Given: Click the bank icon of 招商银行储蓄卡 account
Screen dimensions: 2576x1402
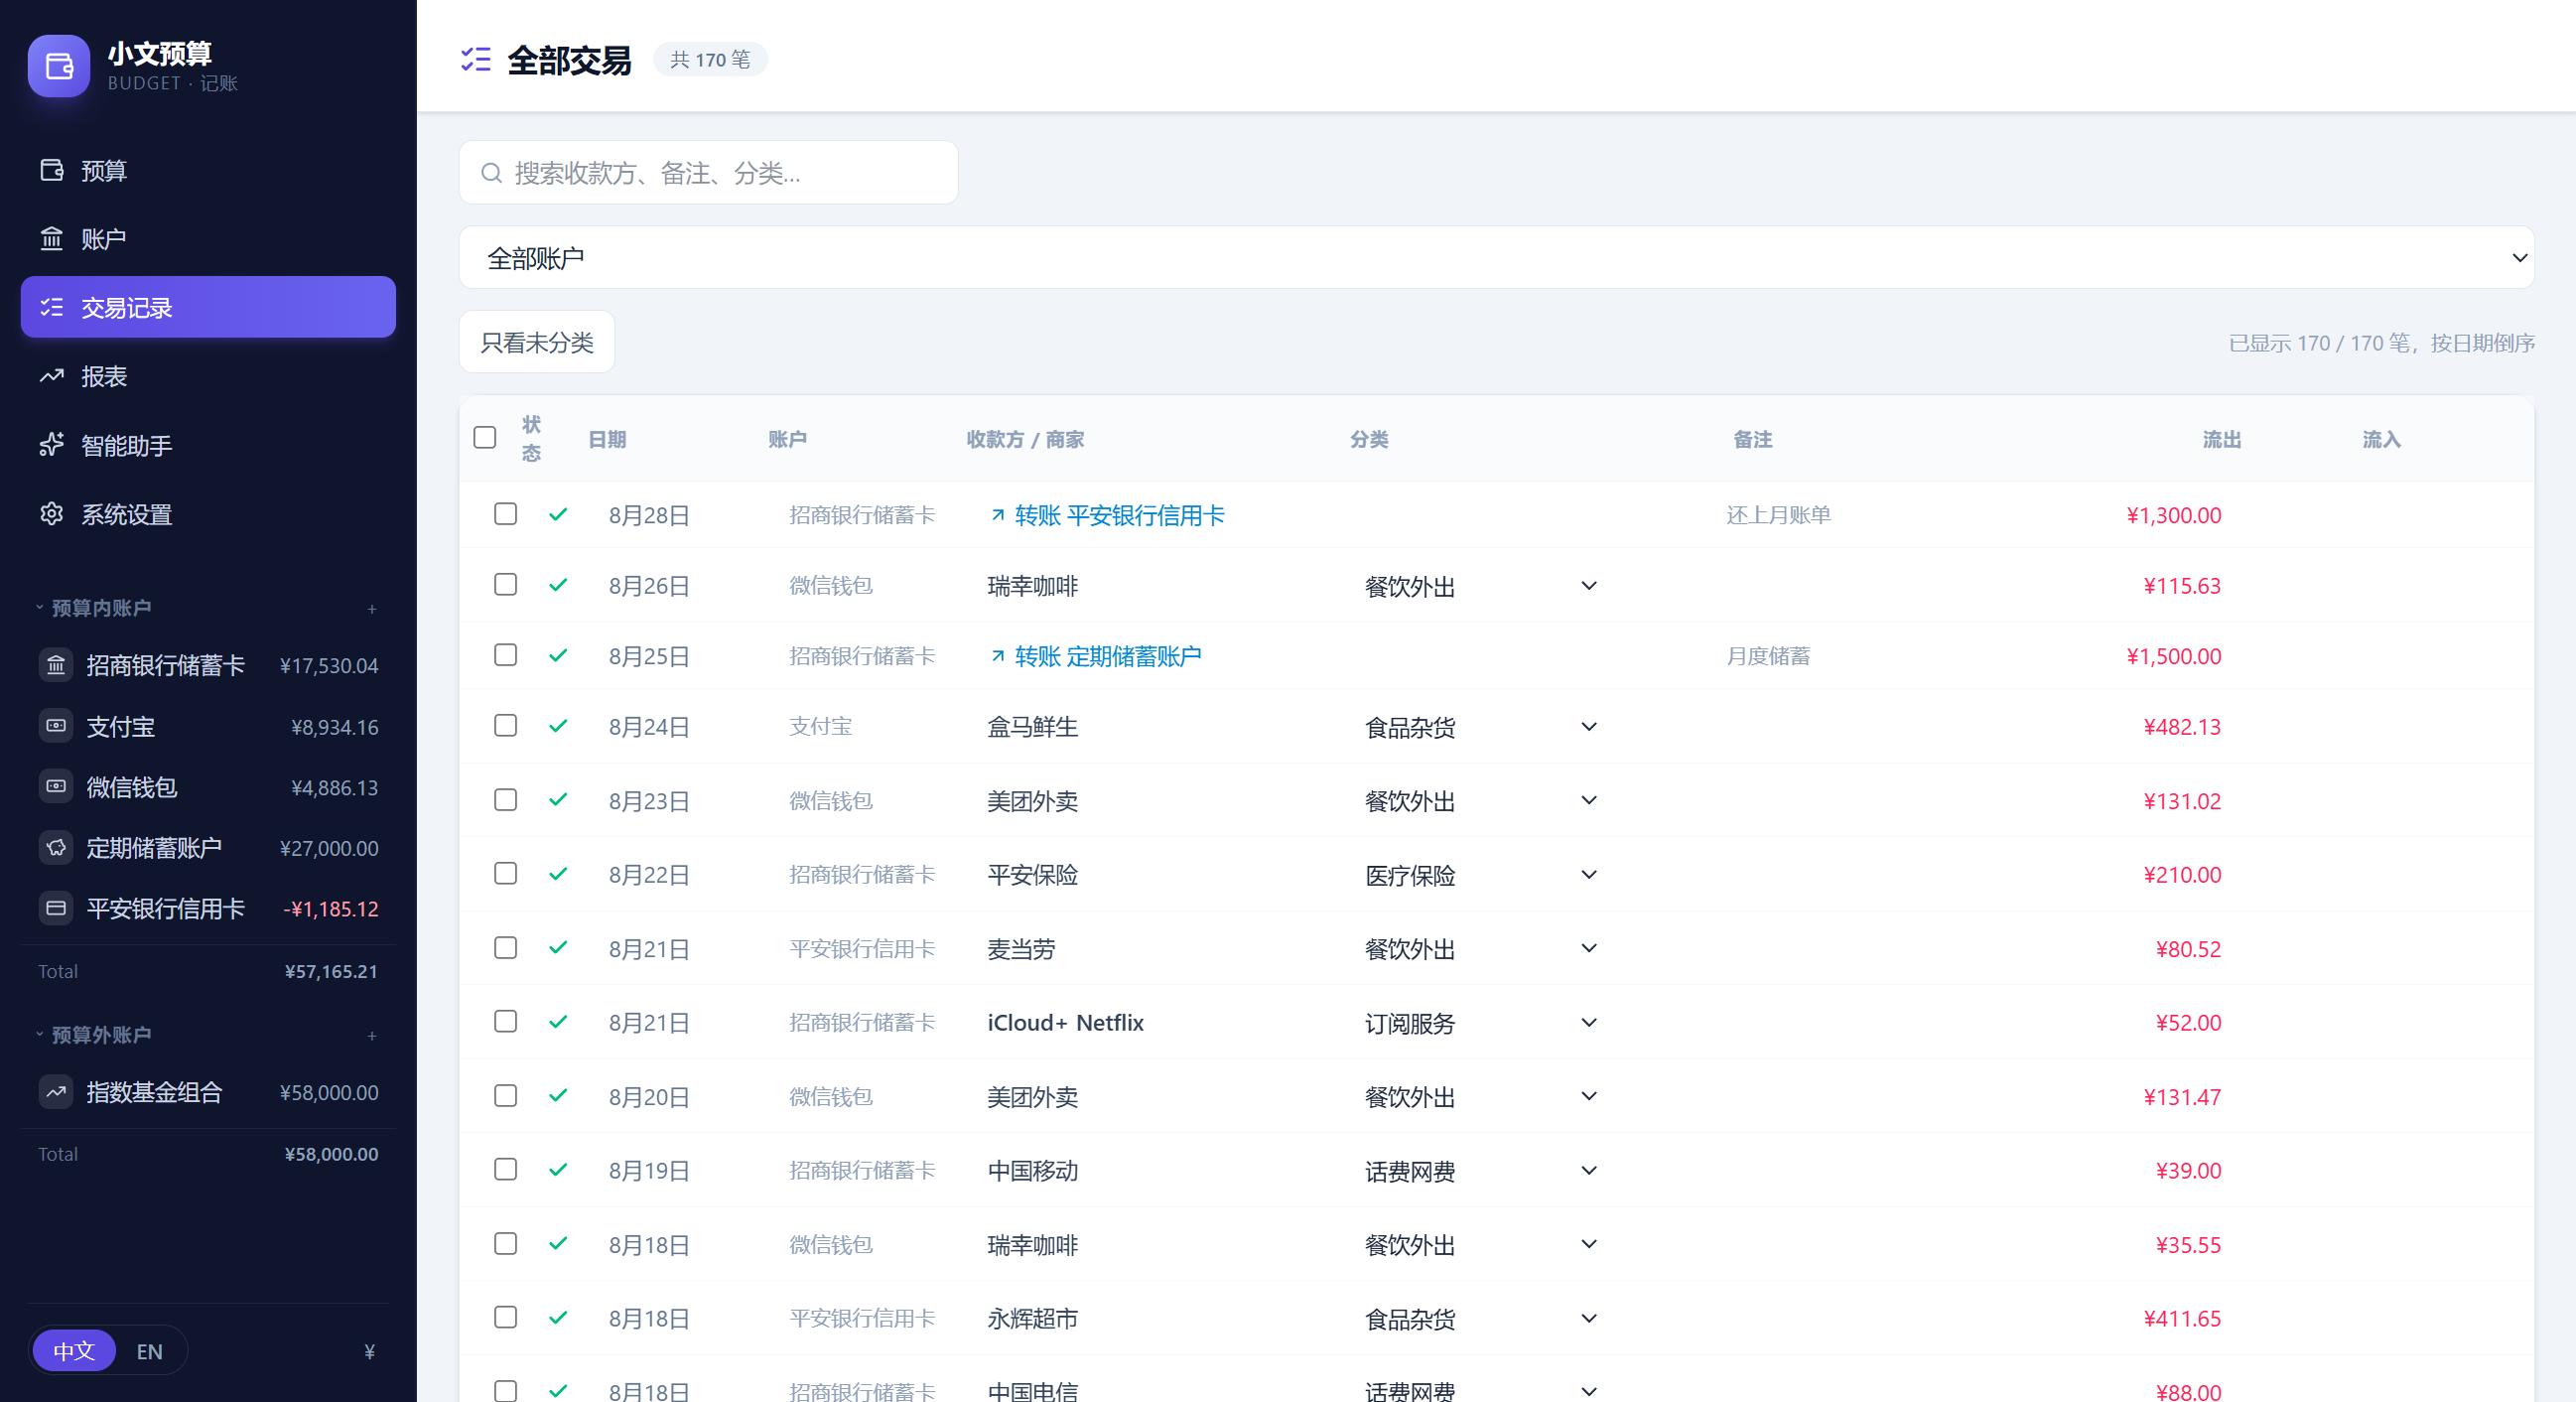Looking at the screenshot, I should (56, 665).
